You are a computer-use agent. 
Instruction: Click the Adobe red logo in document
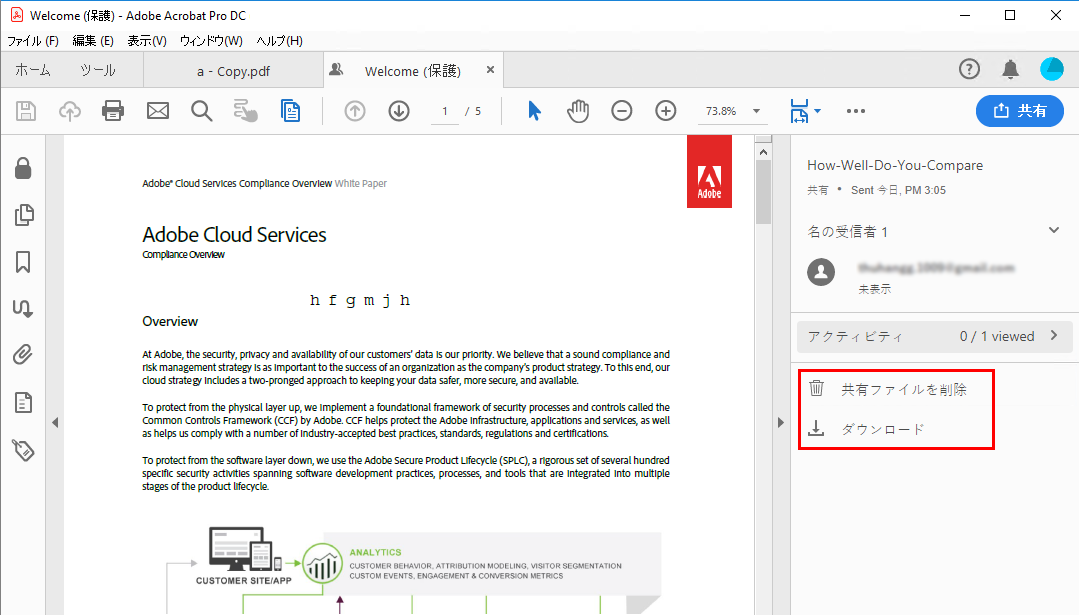[x=709, y=171]
